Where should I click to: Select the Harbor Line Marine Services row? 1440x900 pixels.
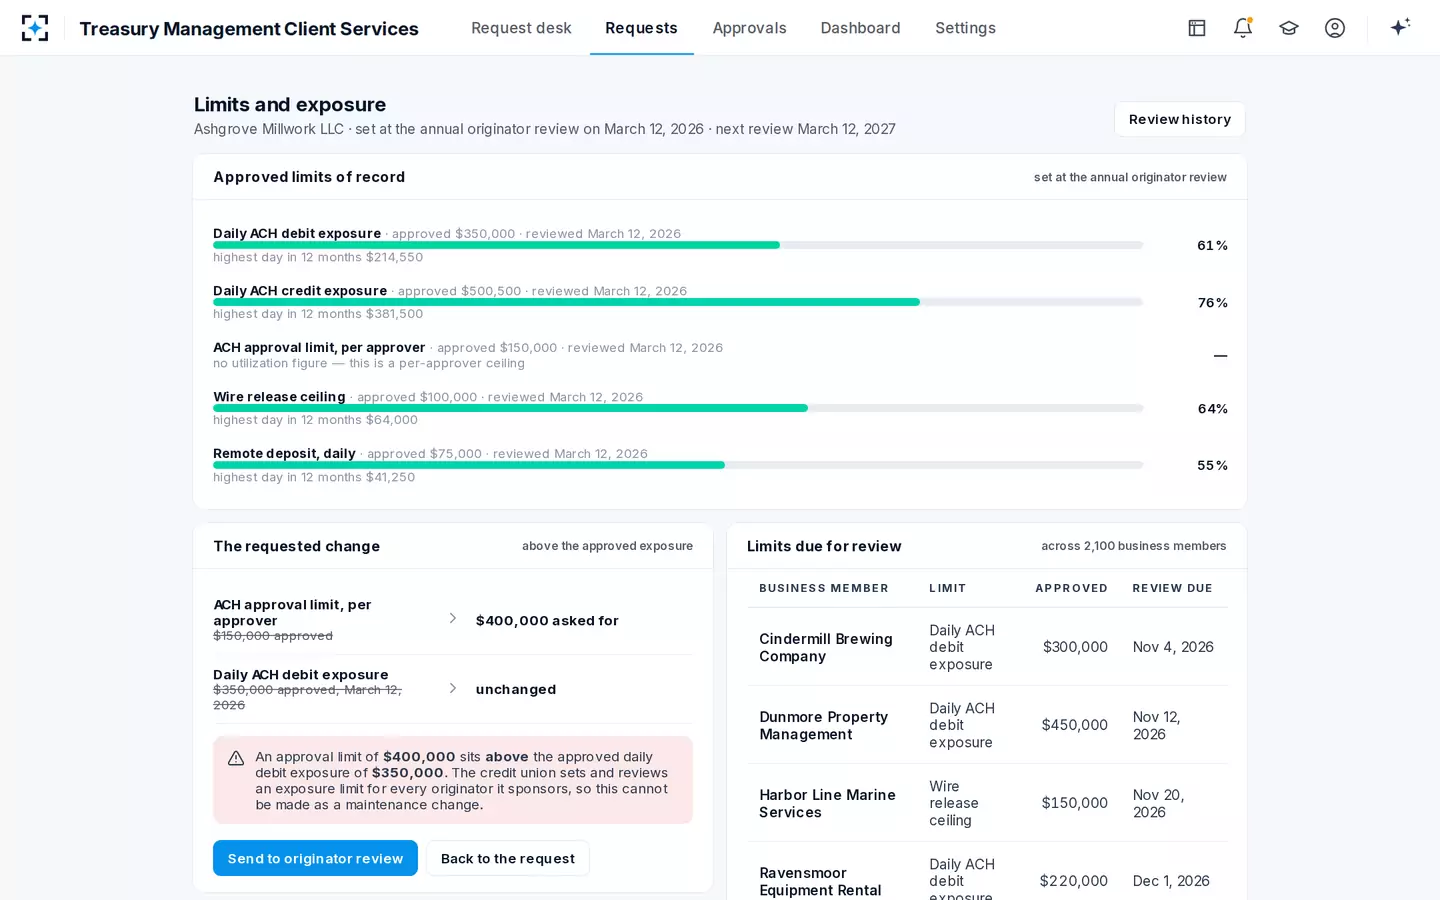(x=987, y=803)
